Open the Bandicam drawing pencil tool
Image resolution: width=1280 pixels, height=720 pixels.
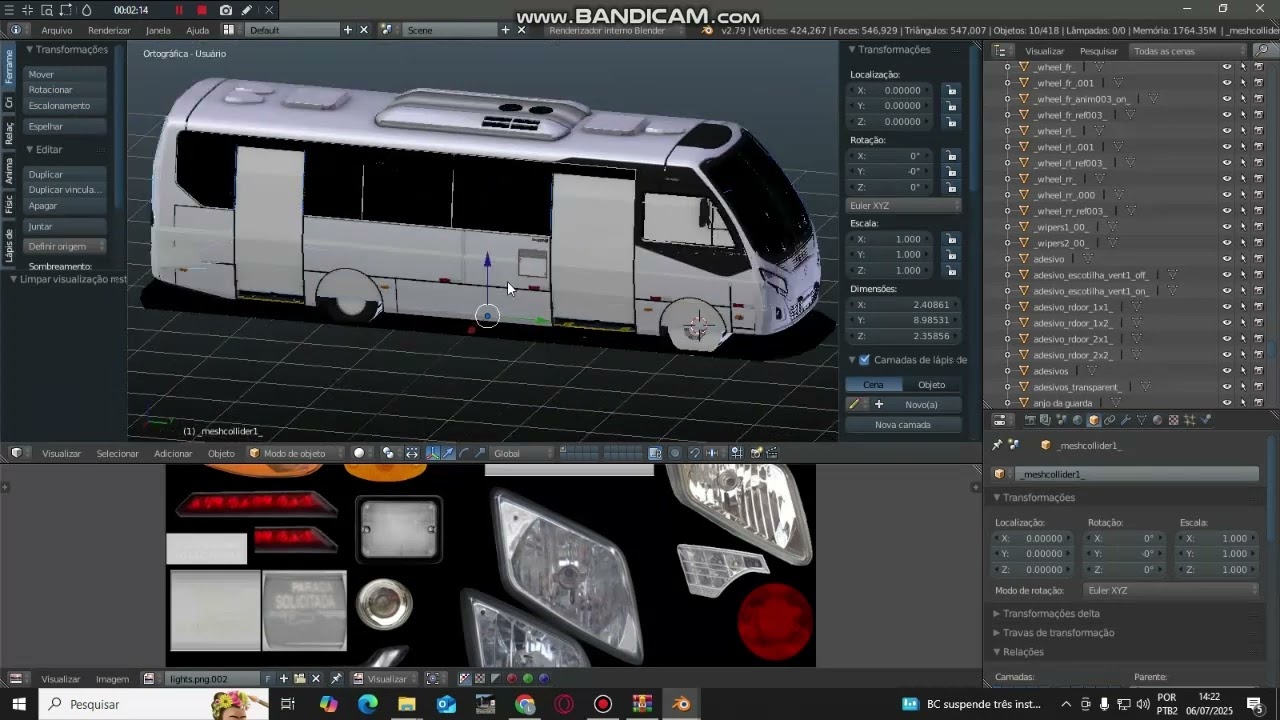click(x=247, y=10)
